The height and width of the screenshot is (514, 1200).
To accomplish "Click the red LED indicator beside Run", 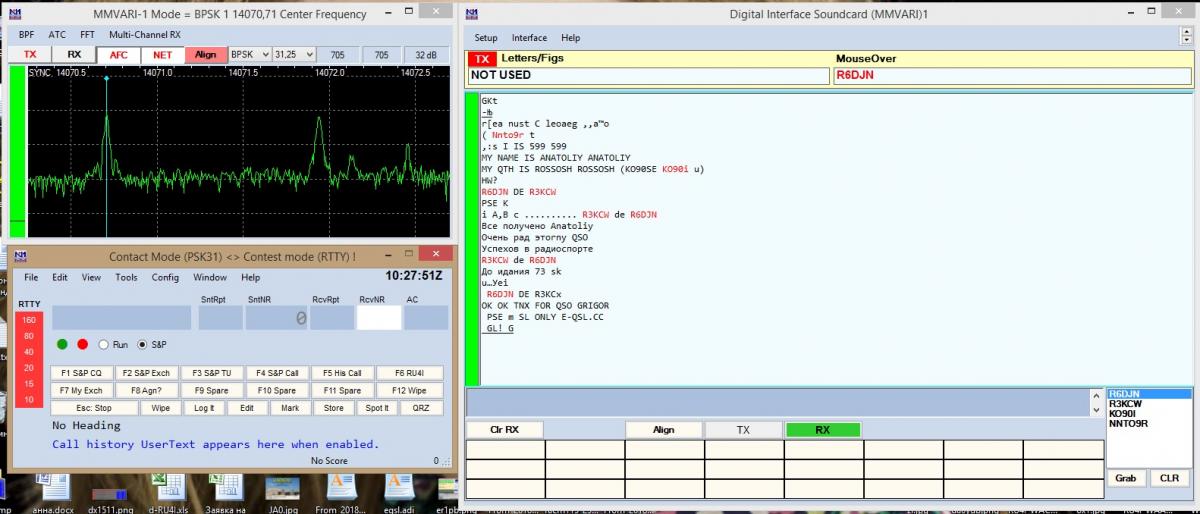I will tap(82, 344).
